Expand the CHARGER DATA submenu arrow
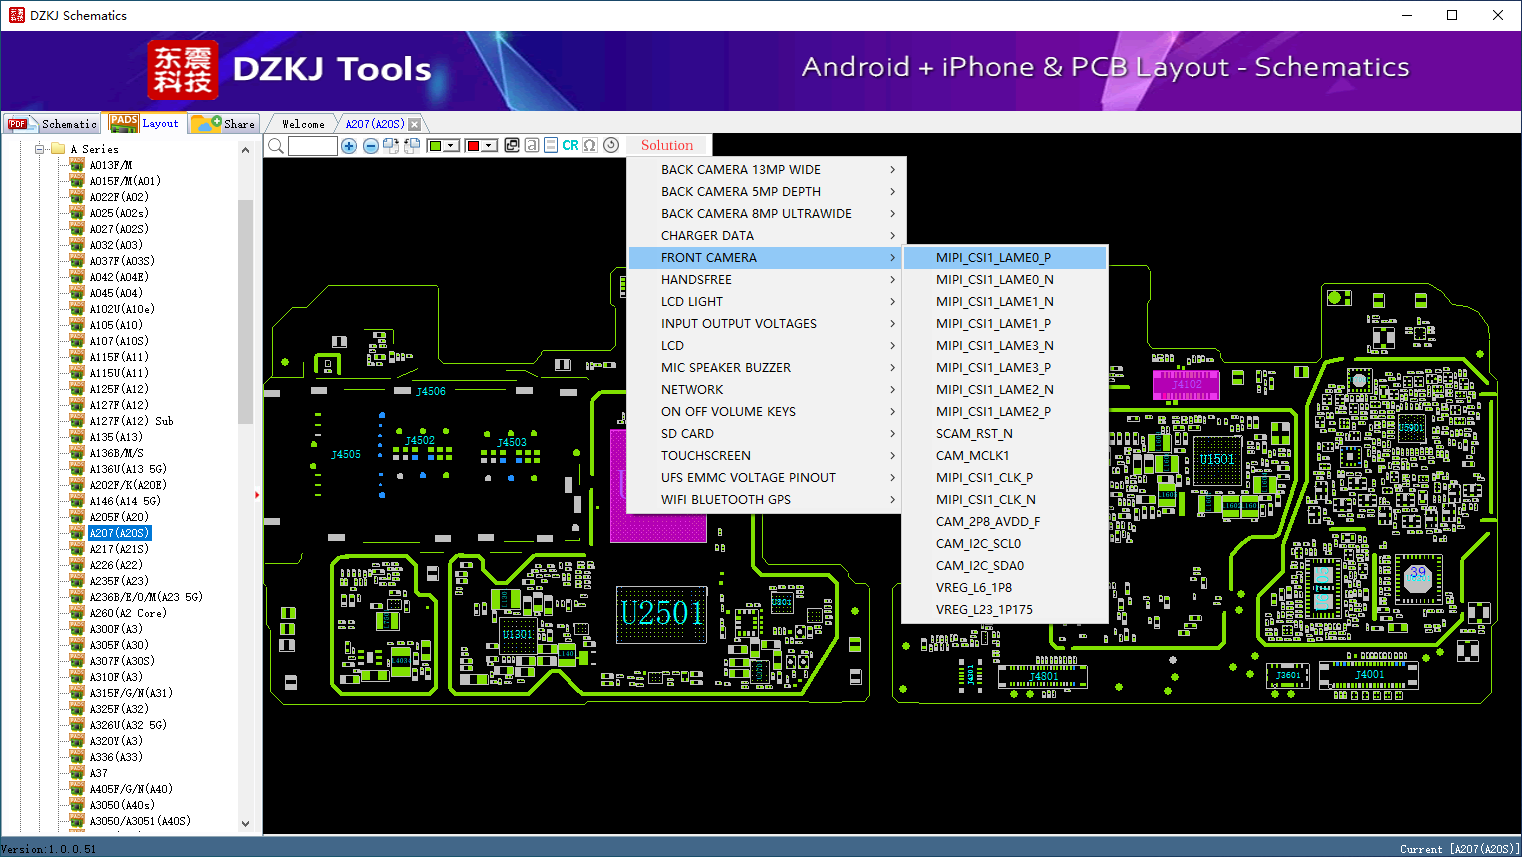This screenshot has width=1522, height=857. 893,236
